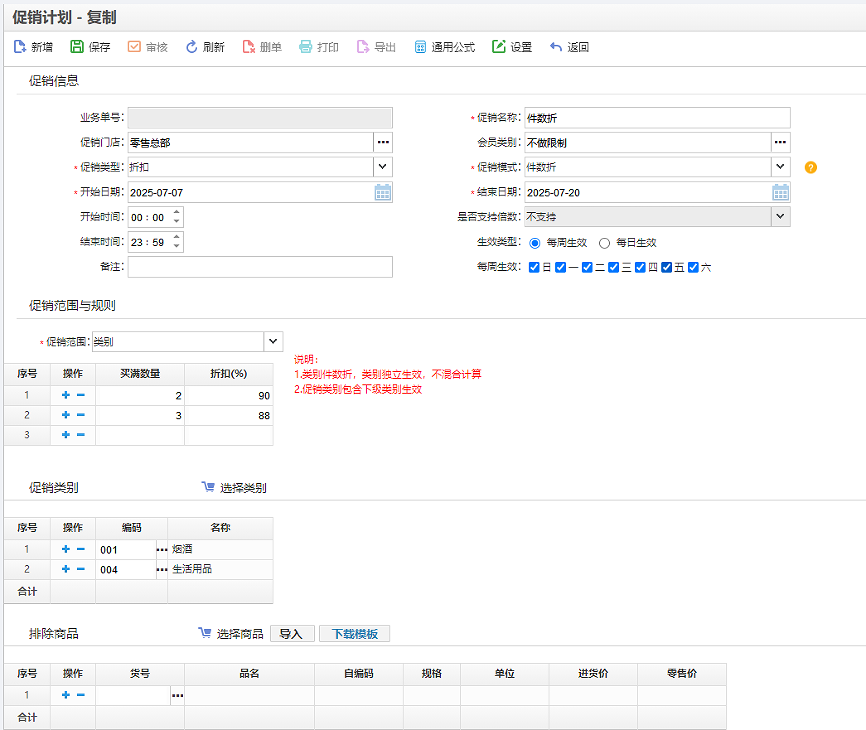Select the 每周生效 radio button
866x730 pixels.
pos(535,243)
